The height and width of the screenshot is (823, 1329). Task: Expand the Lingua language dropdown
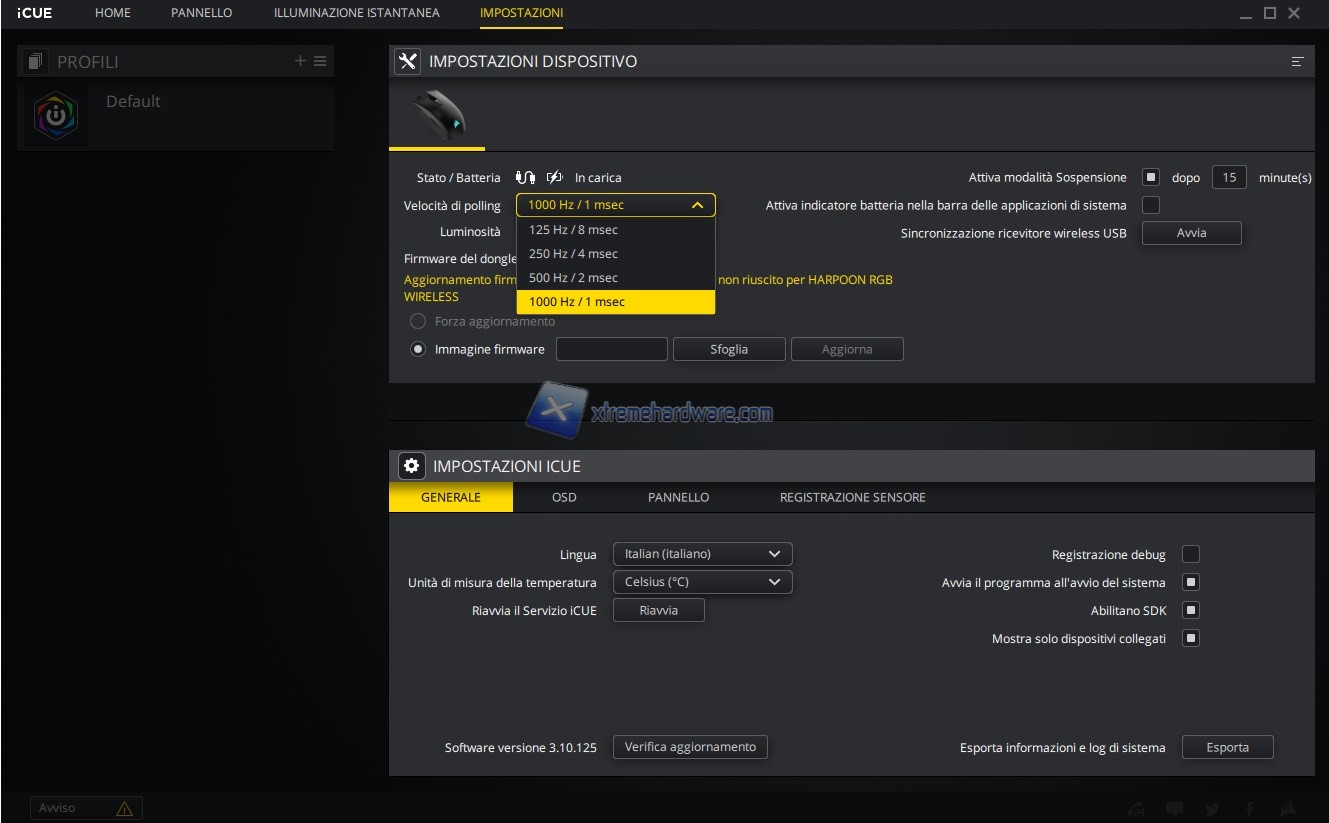pos(702,554)
